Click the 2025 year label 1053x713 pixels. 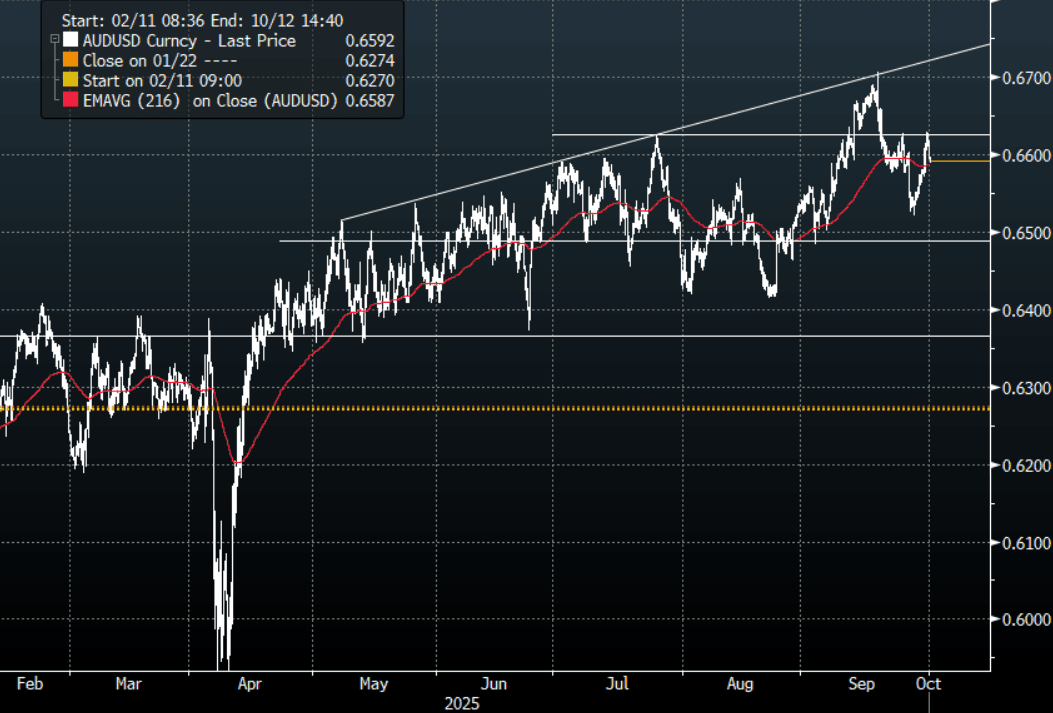(x=462, y=704)
